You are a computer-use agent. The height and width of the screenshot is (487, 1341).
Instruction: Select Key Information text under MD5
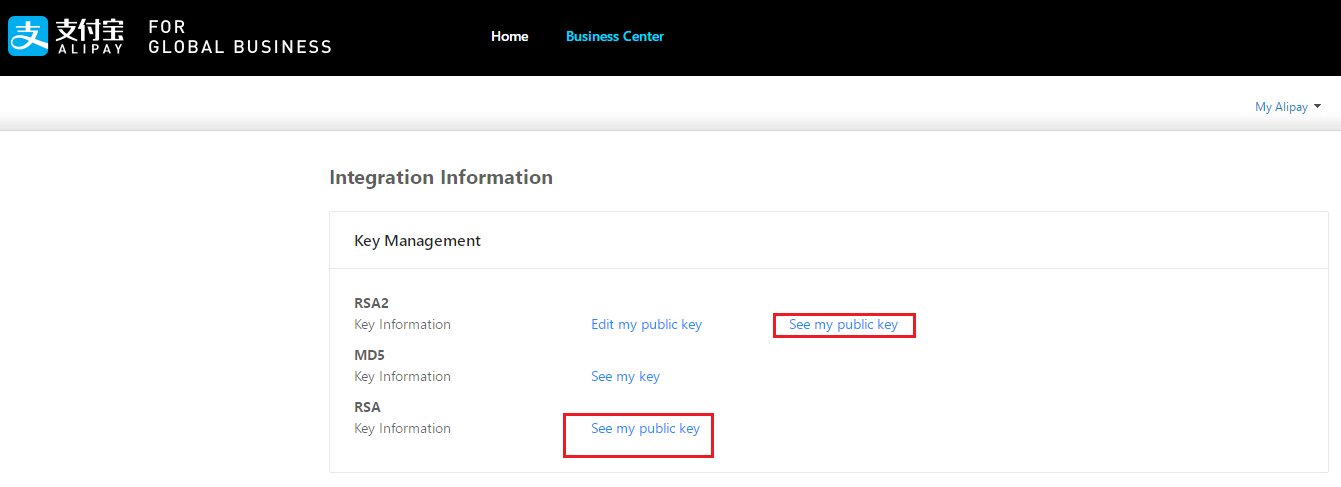point(402,377)
